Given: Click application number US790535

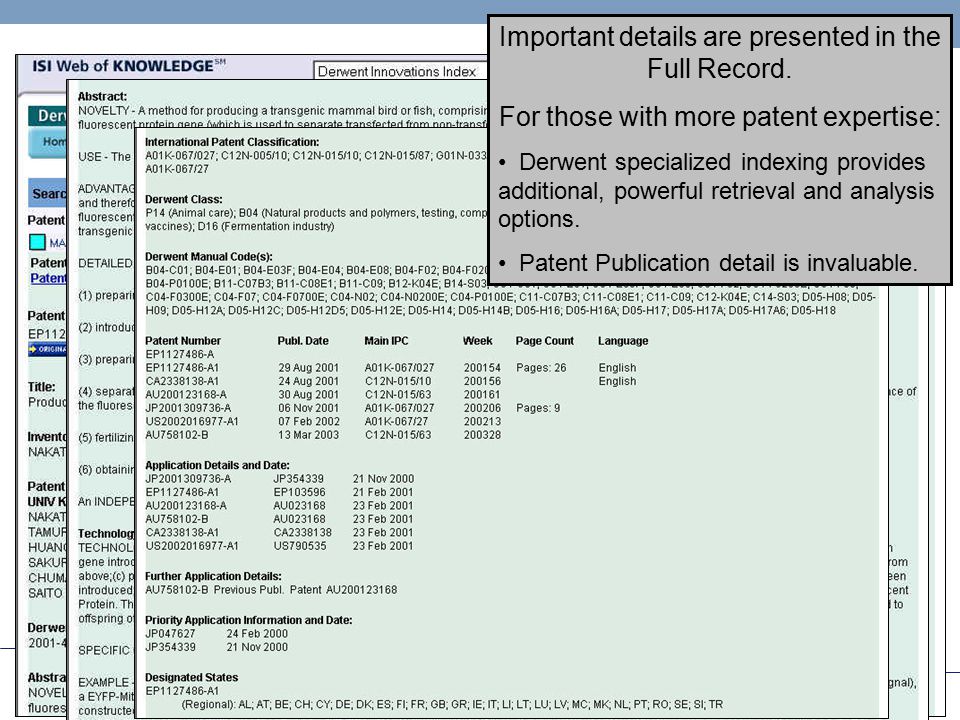Looking at the screenshot, I should tap(300, 546).
